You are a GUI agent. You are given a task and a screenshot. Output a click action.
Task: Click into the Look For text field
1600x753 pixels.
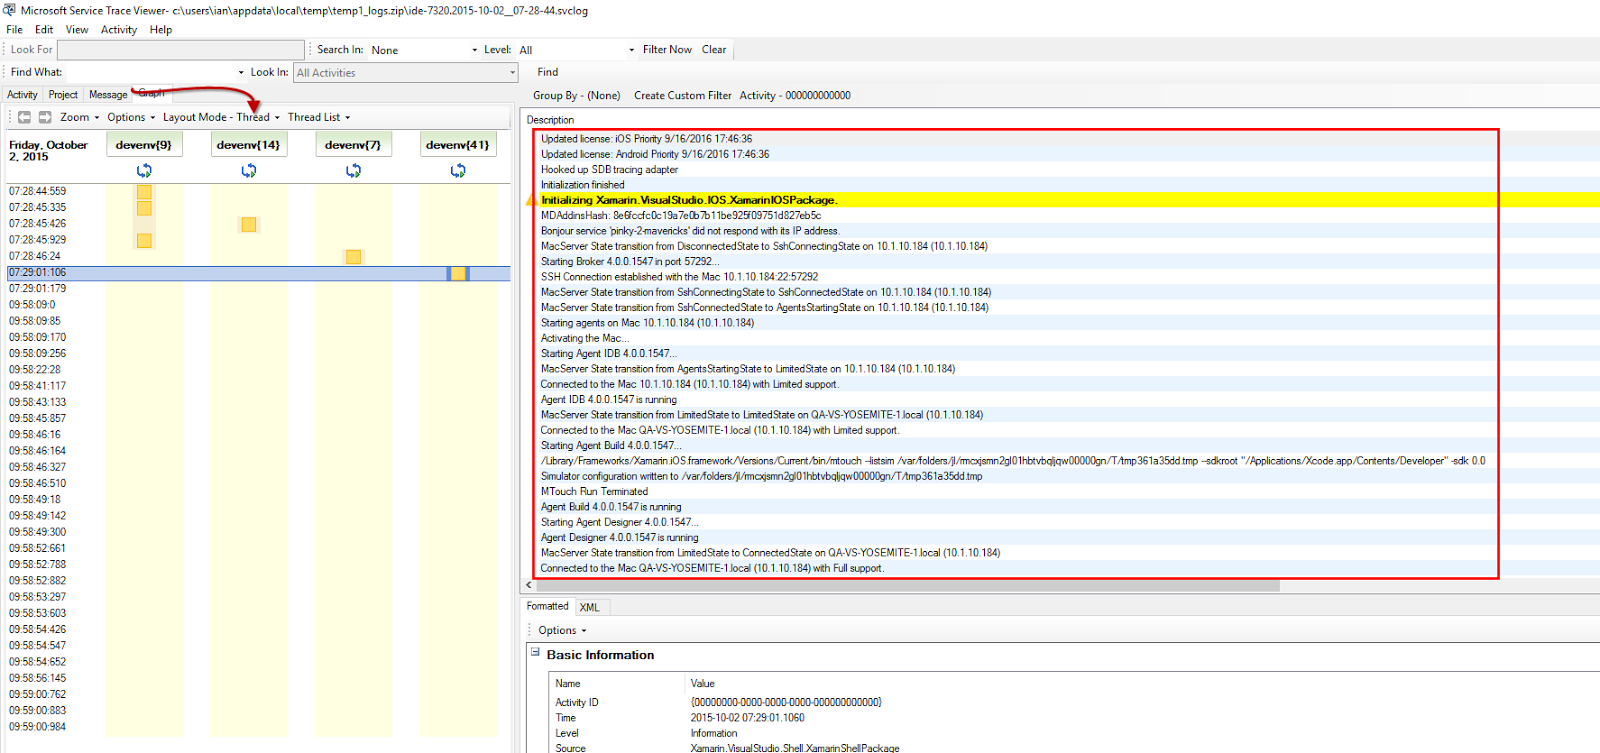click(x=181, y=50)
